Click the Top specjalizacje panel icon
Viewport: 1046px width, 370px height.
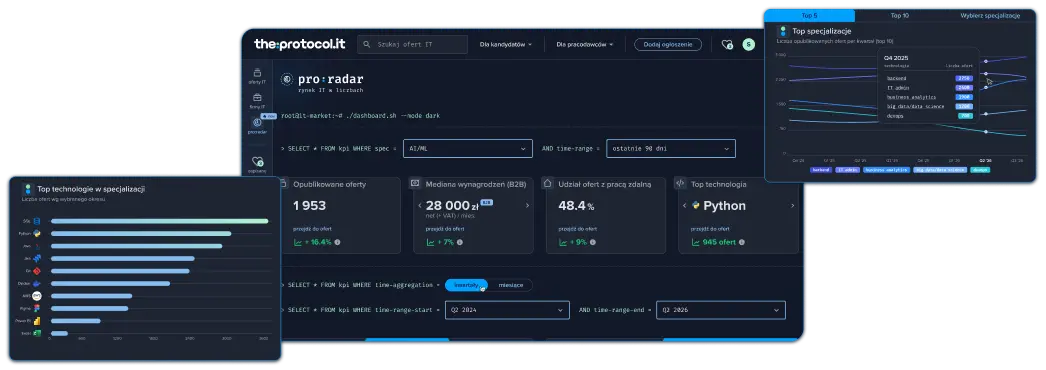coord(782,31)
